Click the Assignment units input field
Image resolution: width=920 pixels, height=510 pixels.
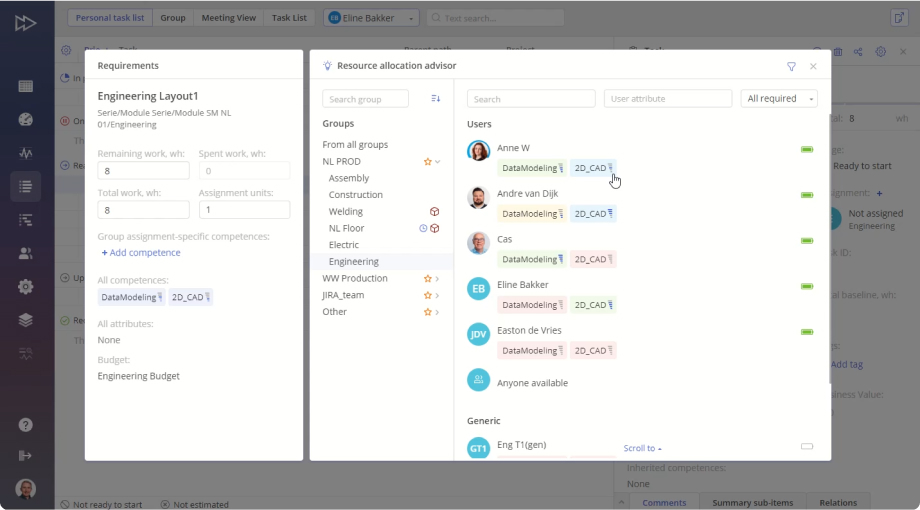click(244, 210)
